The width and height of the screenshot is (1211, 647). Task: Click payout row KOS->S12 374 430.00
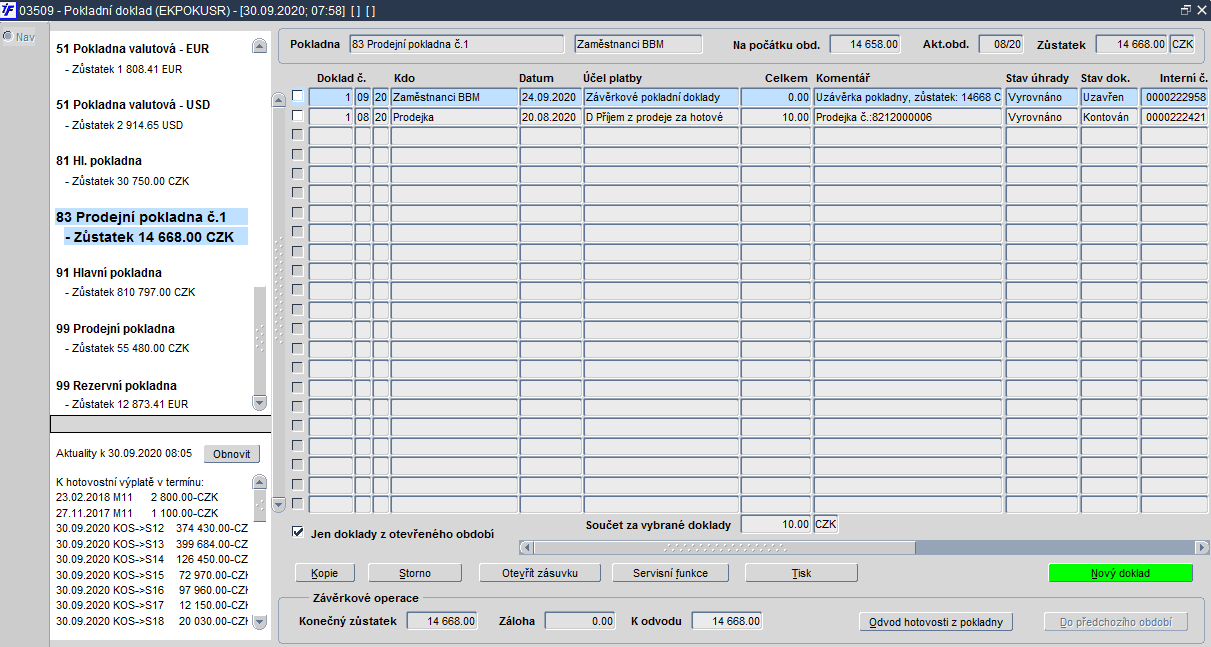pyautogui.click(x=152, y=528)
